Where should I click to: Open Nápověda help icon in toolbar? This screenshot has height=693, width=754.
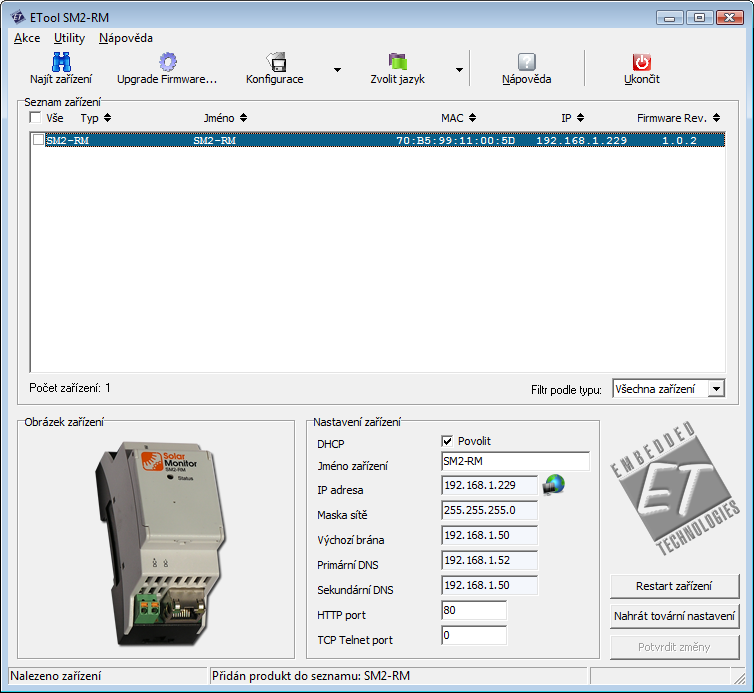click(x=526, y=62)
